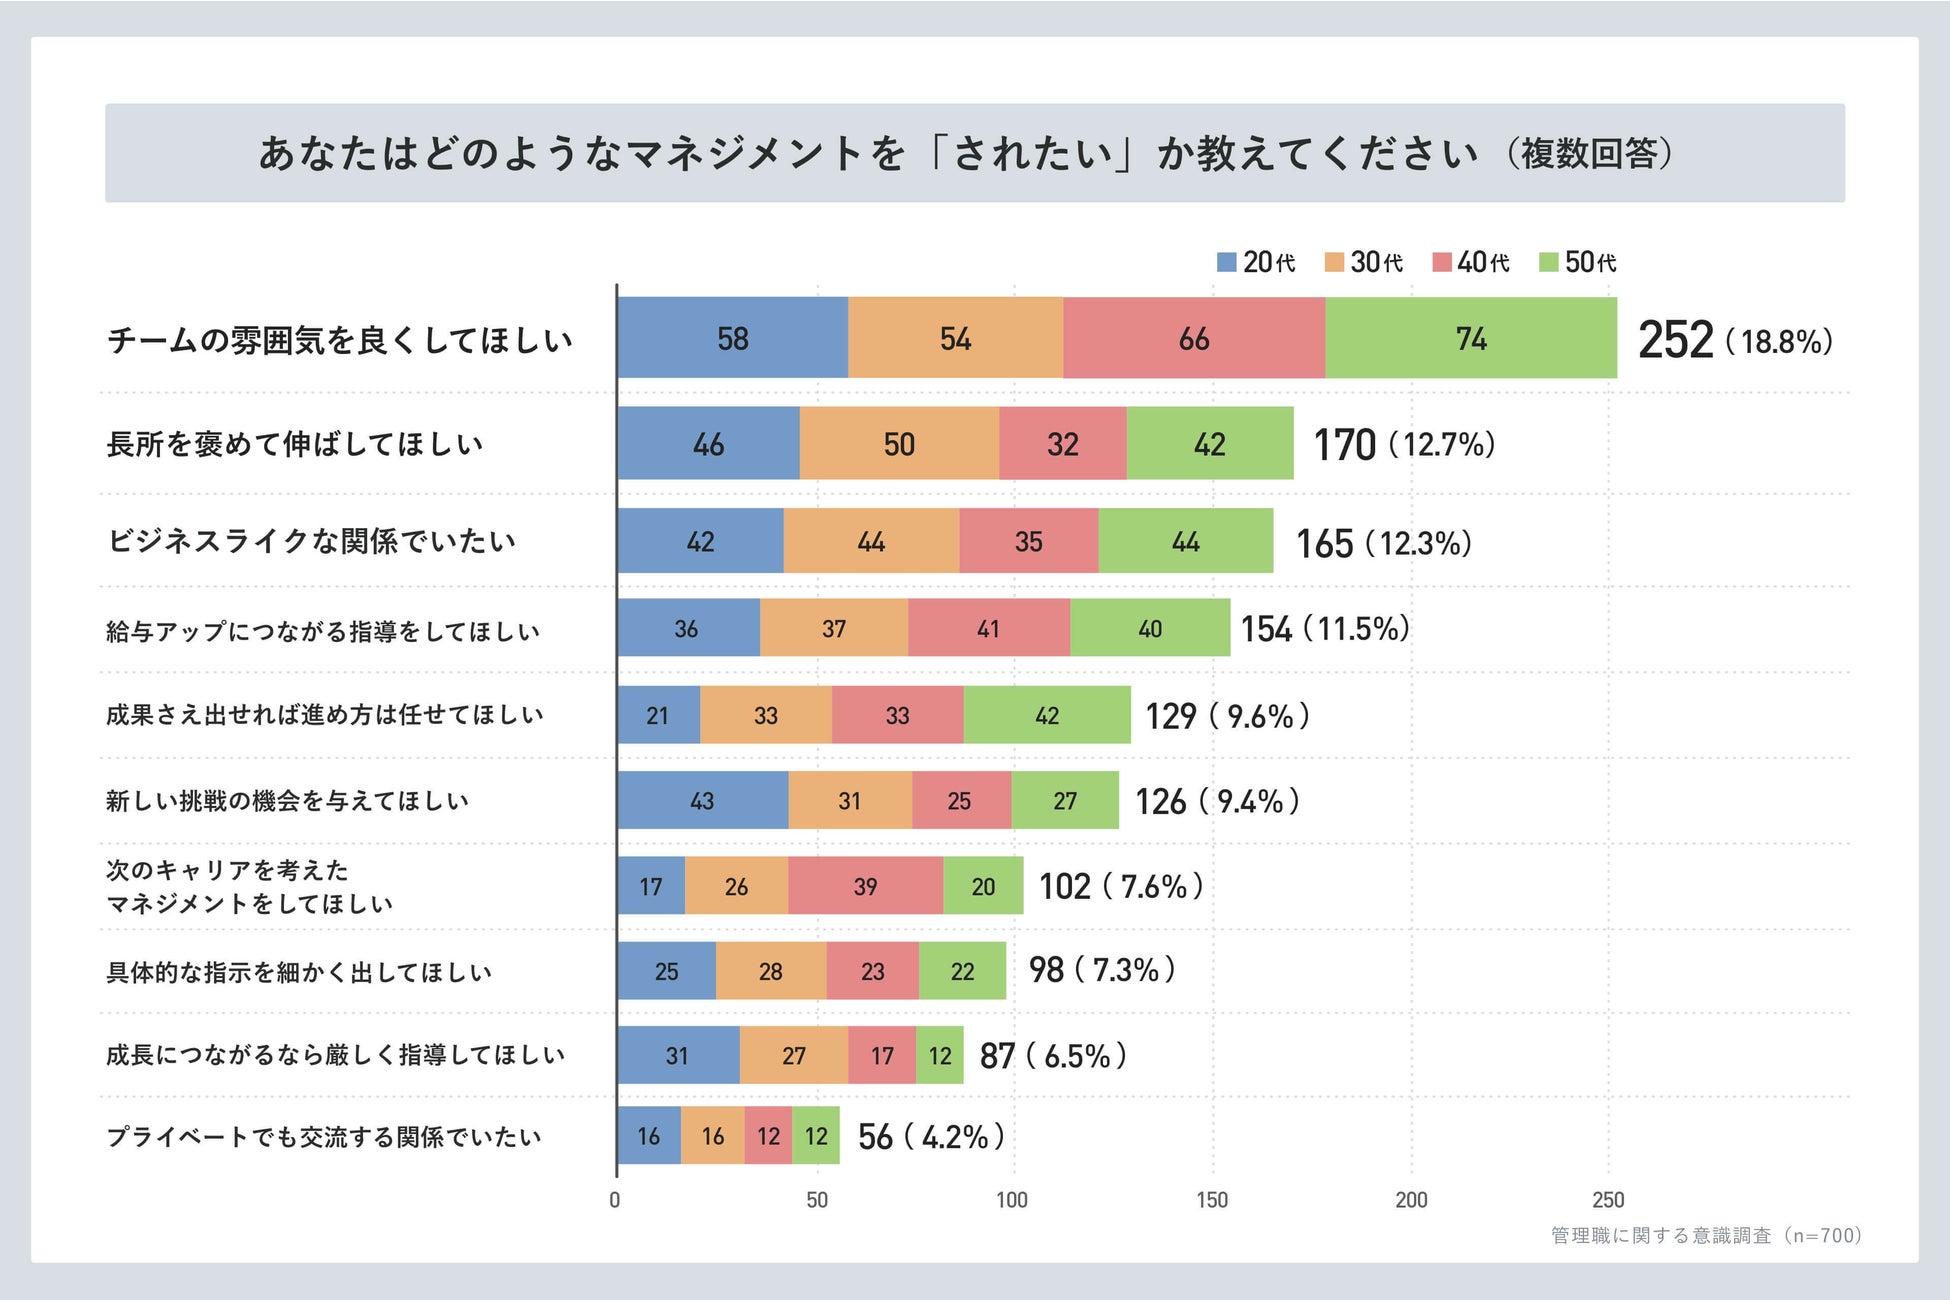Click the プライベートでも交流する関係でいたい label
1950x1300 pixels.
(324, 1137)
